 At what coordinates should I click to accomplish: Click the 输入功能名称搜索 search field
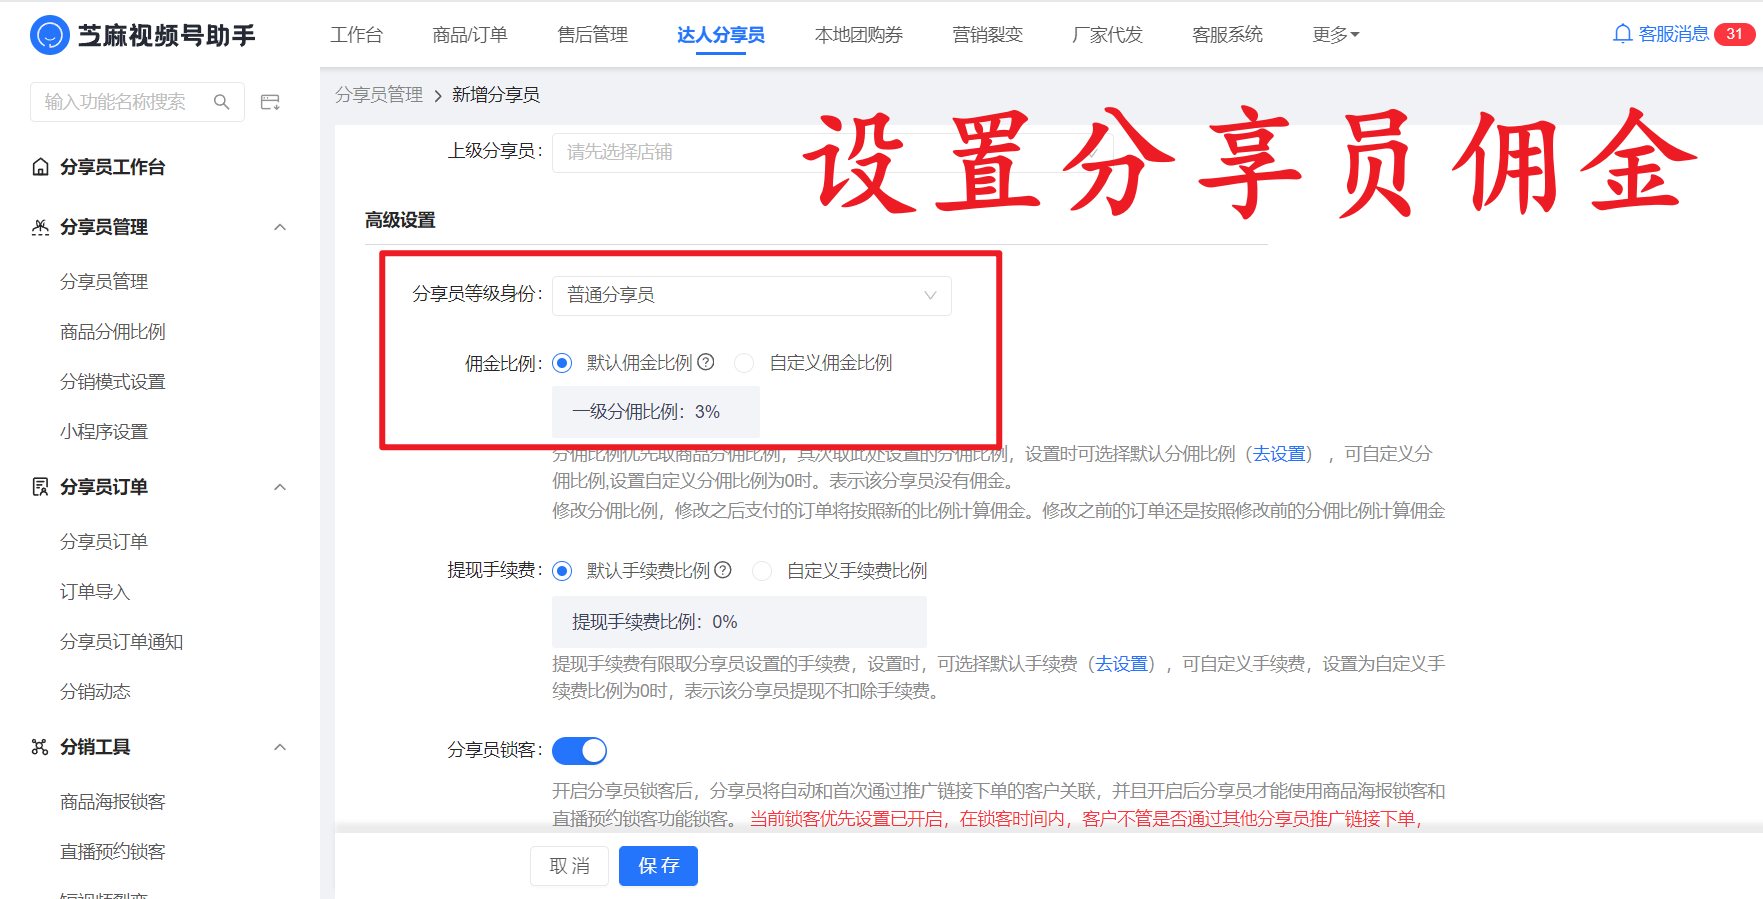pyautogui.click(x=137, y=102)
